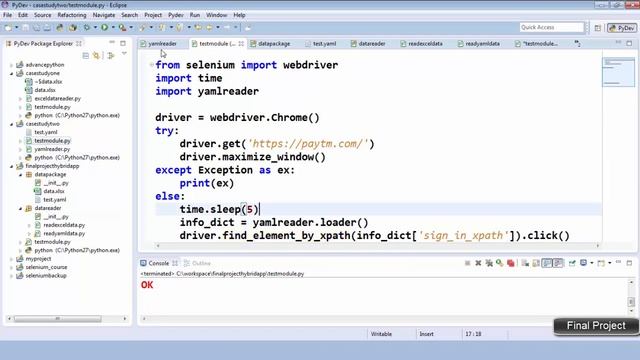This screenshot has width=640, height=360.
Task: Toggle show console on standard output change
Action: tap(547, 263)
